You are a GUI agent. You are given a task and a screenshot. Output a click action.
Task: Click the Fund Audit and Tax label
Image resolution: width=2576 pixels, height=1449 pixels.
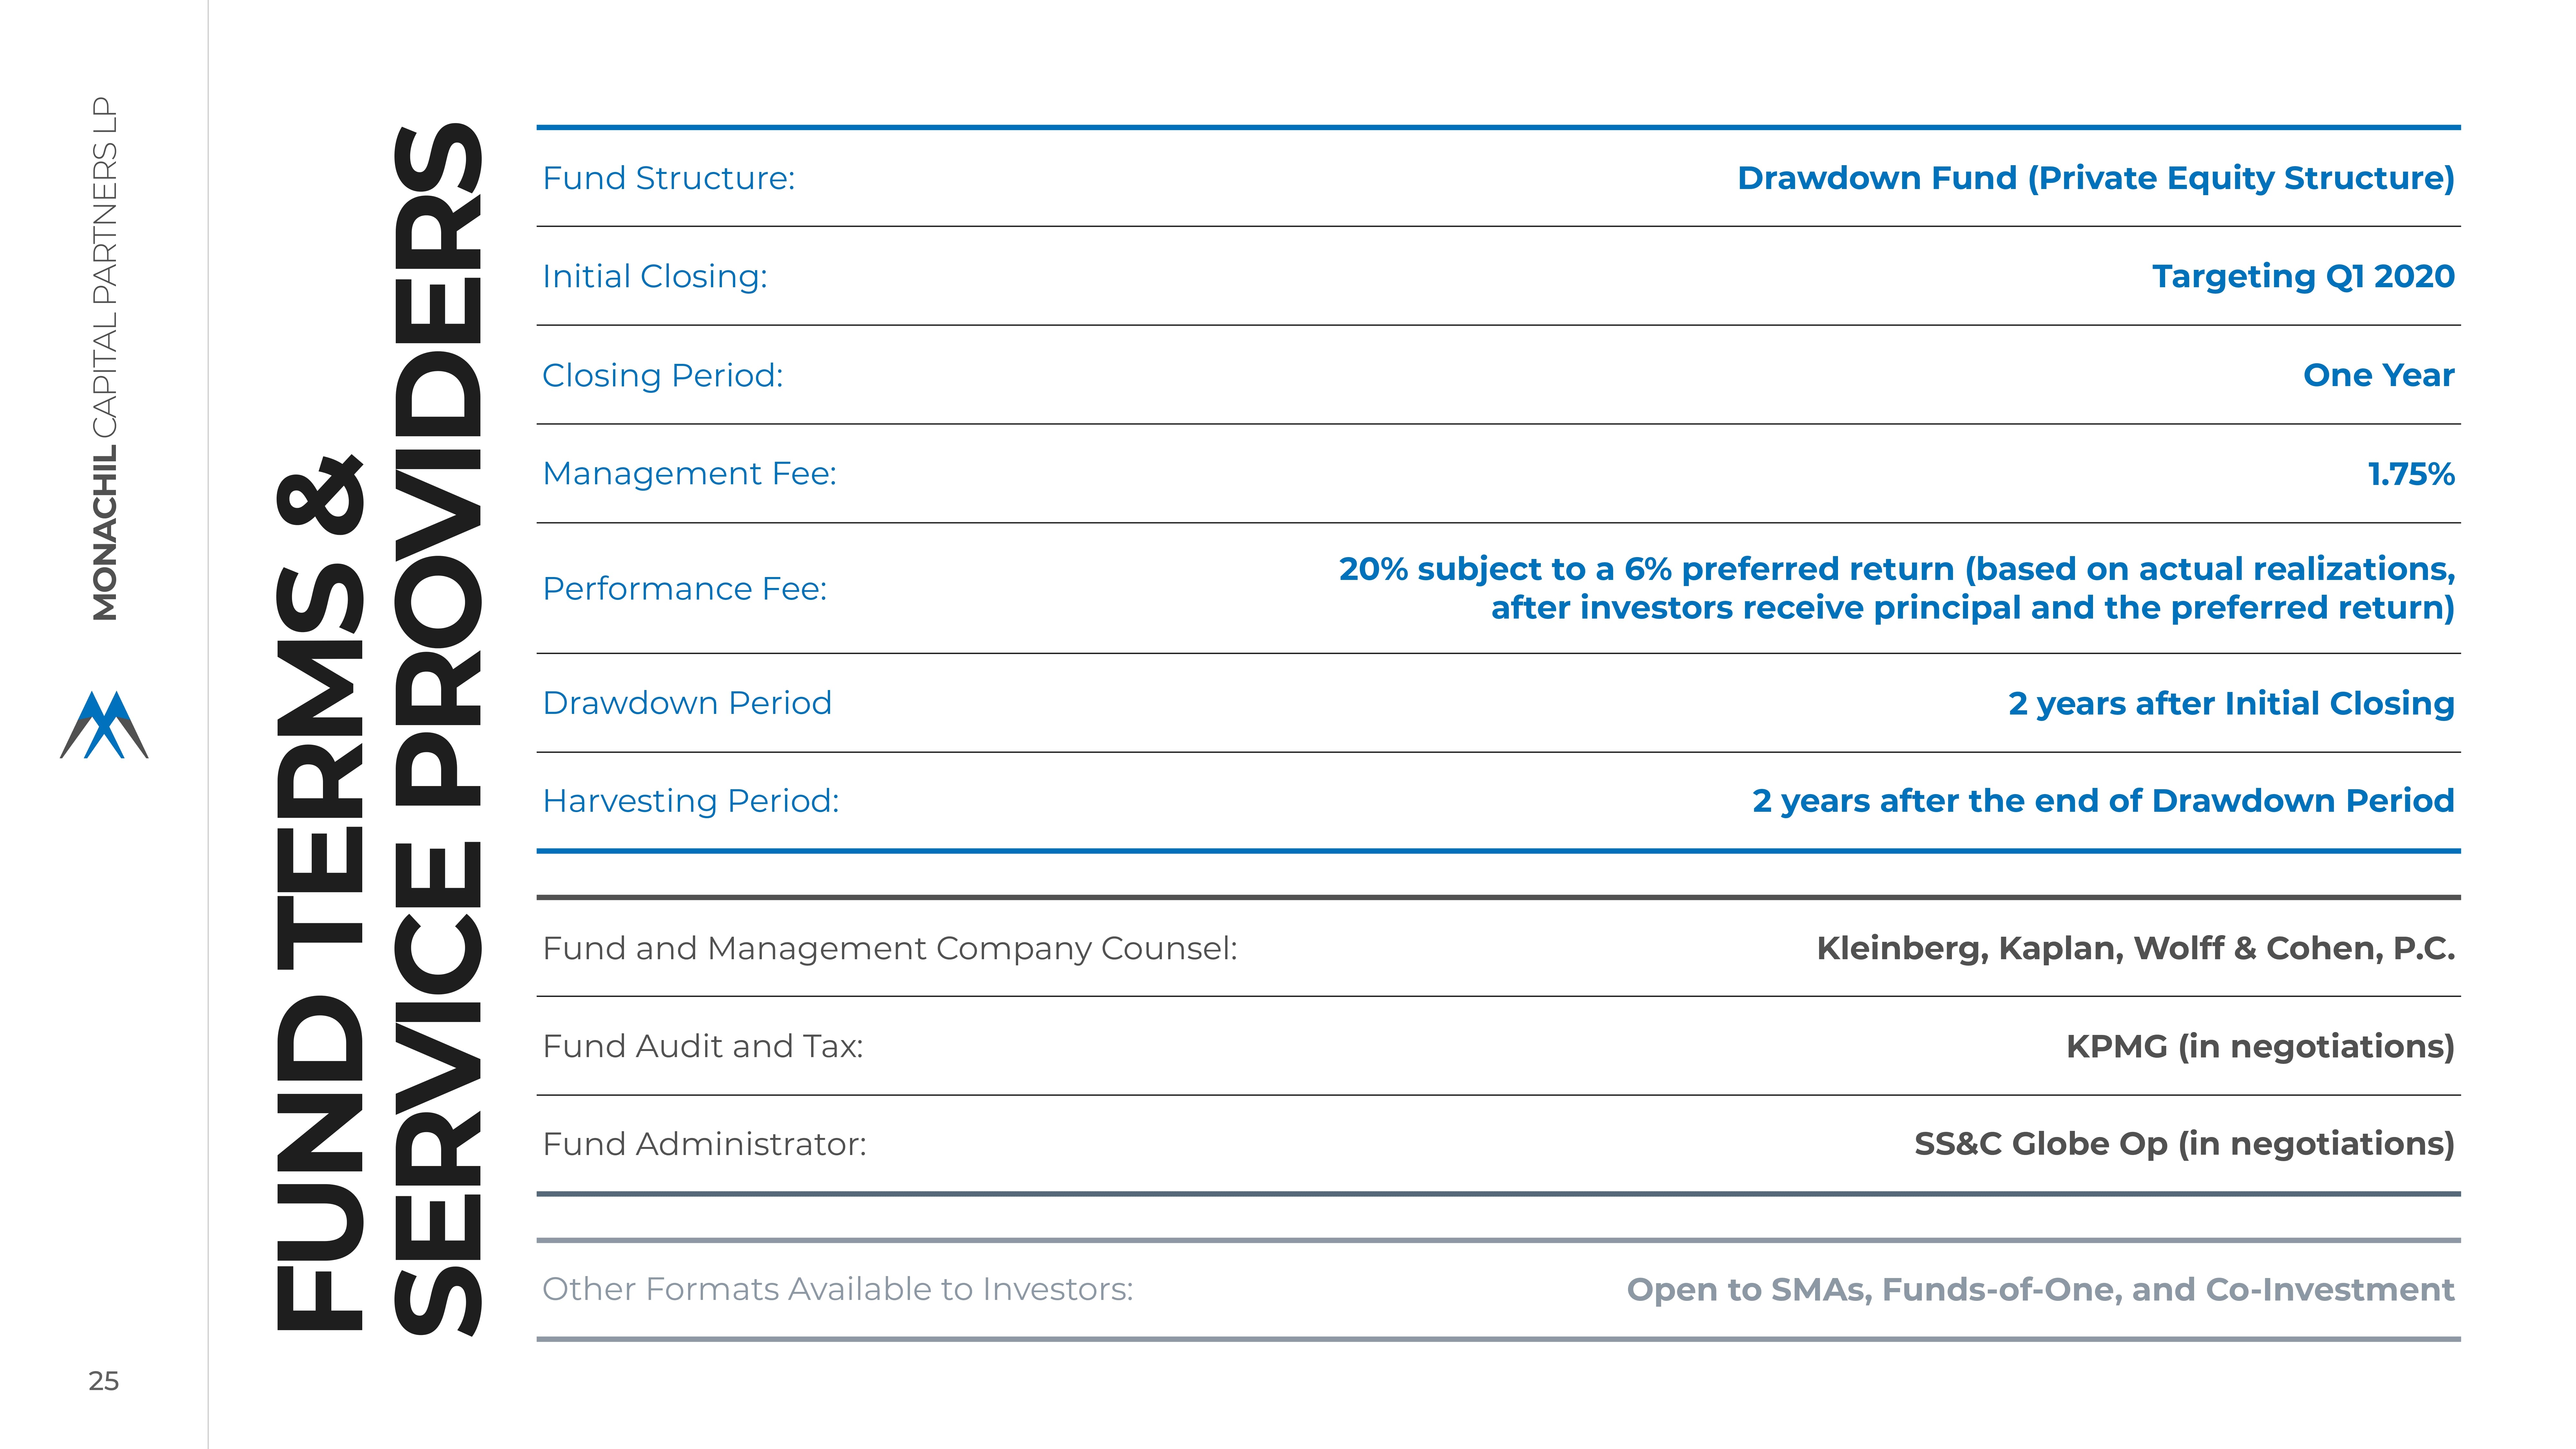click(702, 1046)
